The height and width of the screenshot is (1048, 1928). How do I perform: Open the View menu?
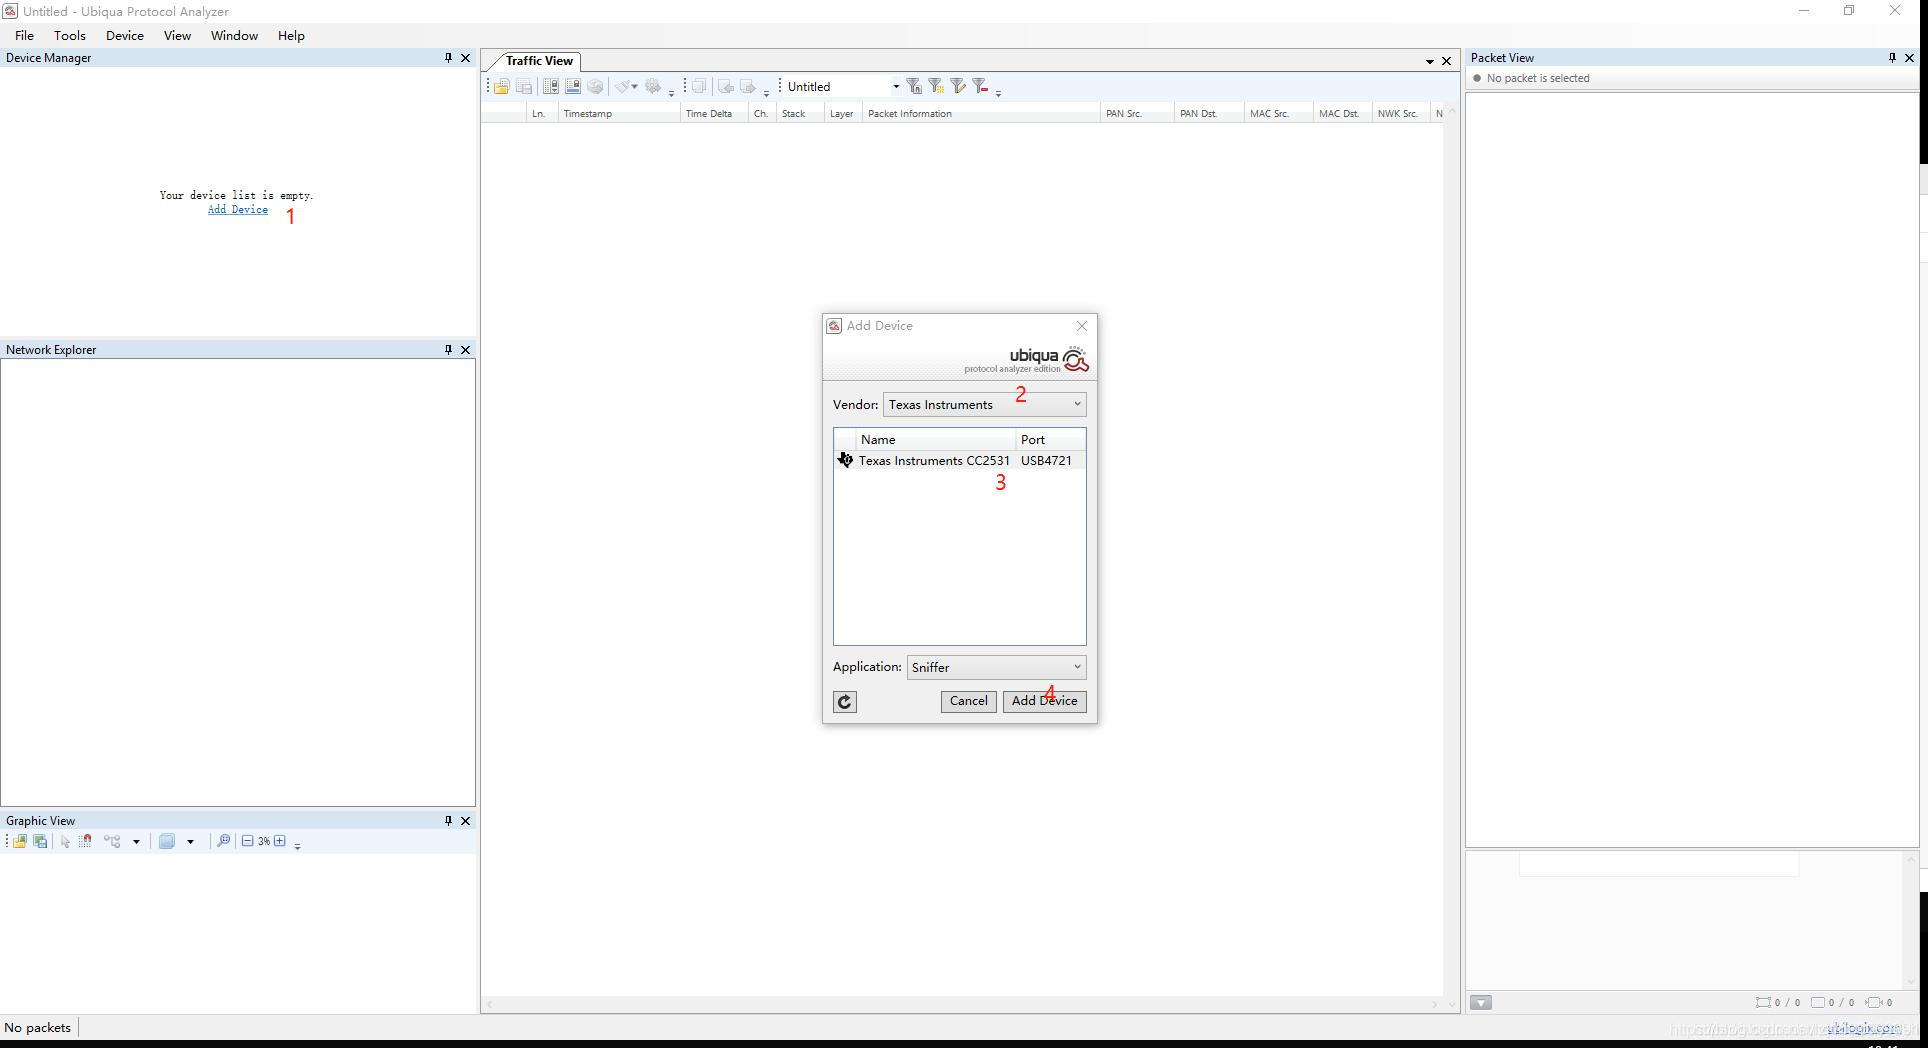coord(177,36)
